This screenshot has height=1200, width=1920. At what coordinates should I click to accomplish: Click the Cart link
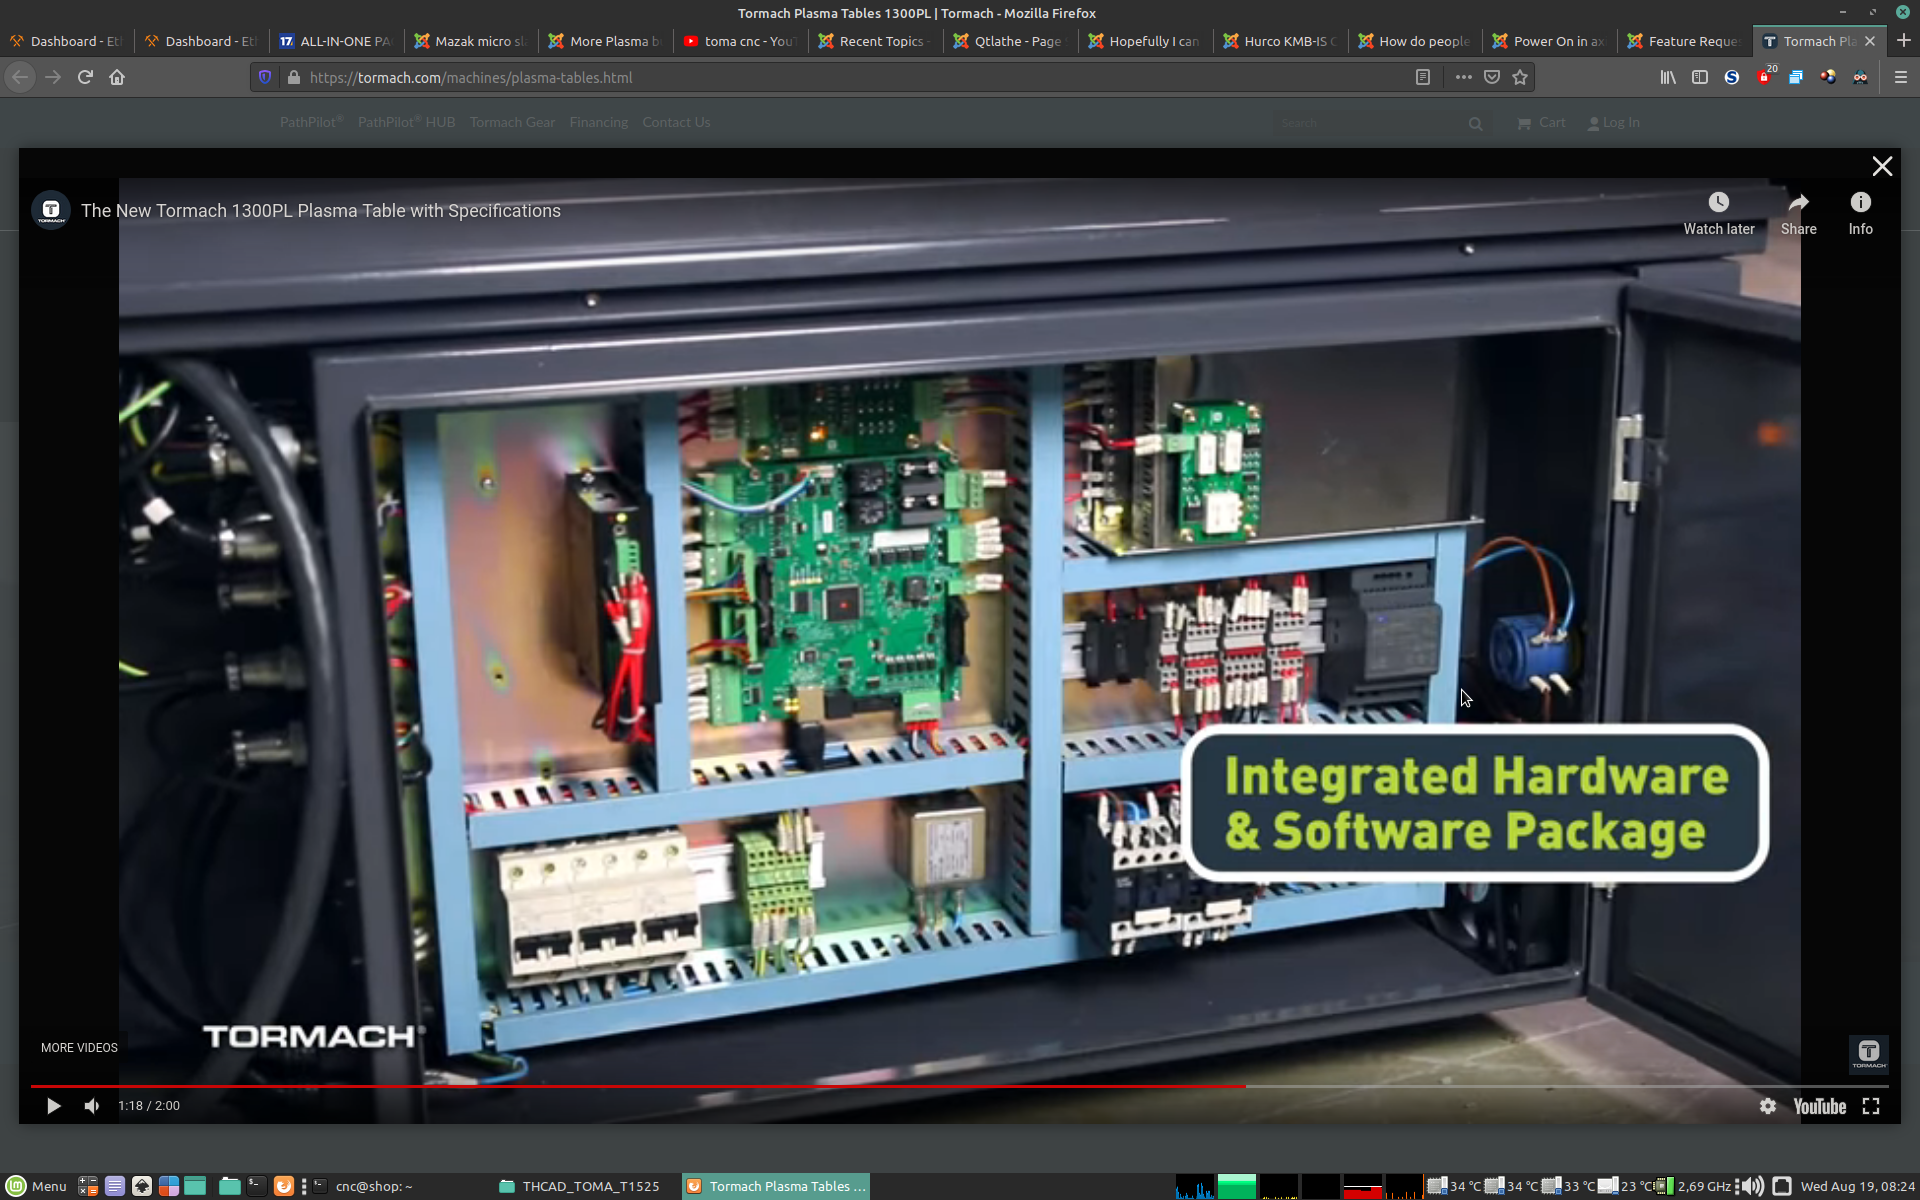tap(1541, 122)
